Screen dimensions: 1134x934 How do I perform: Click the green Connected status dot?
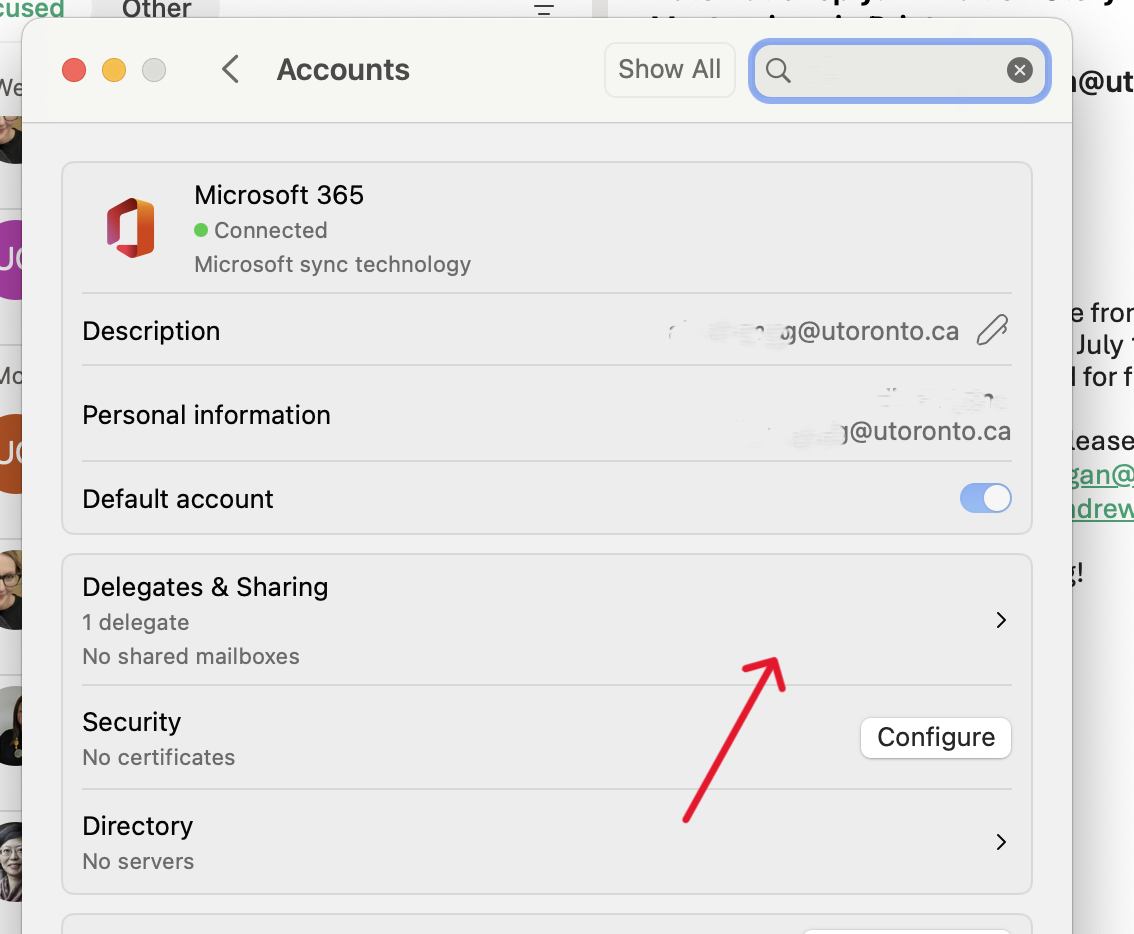pyautogui.click(x=202, y=230)
